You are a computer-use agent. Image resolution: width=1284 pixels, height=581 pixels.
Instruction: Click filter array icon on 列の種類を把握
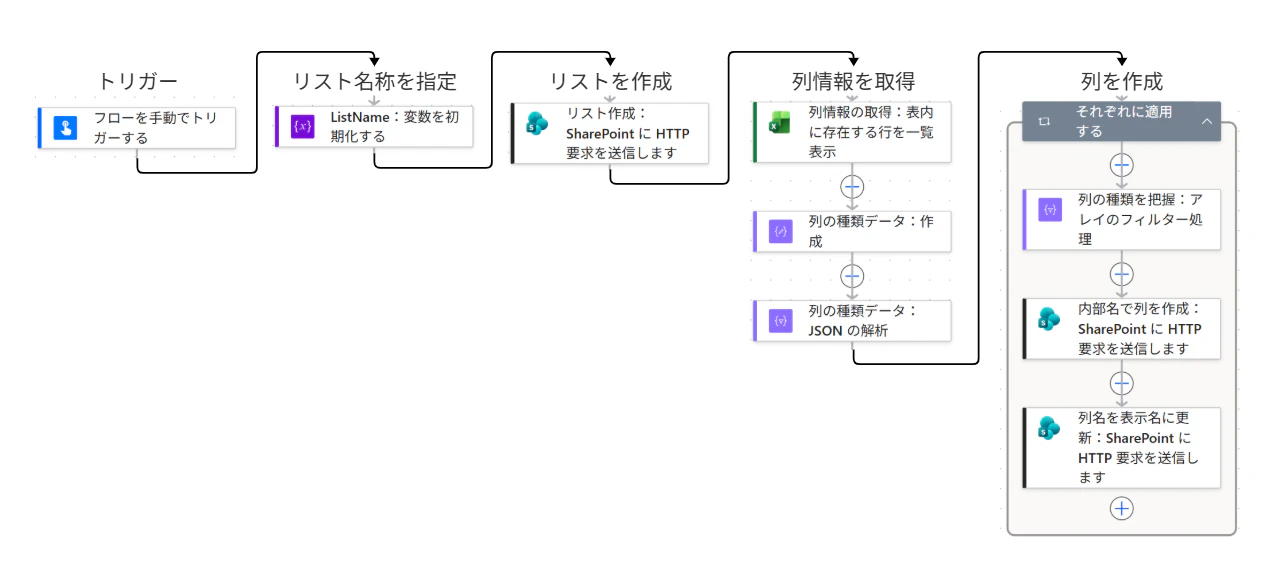pyautogui.click(x=1050, y=210)
